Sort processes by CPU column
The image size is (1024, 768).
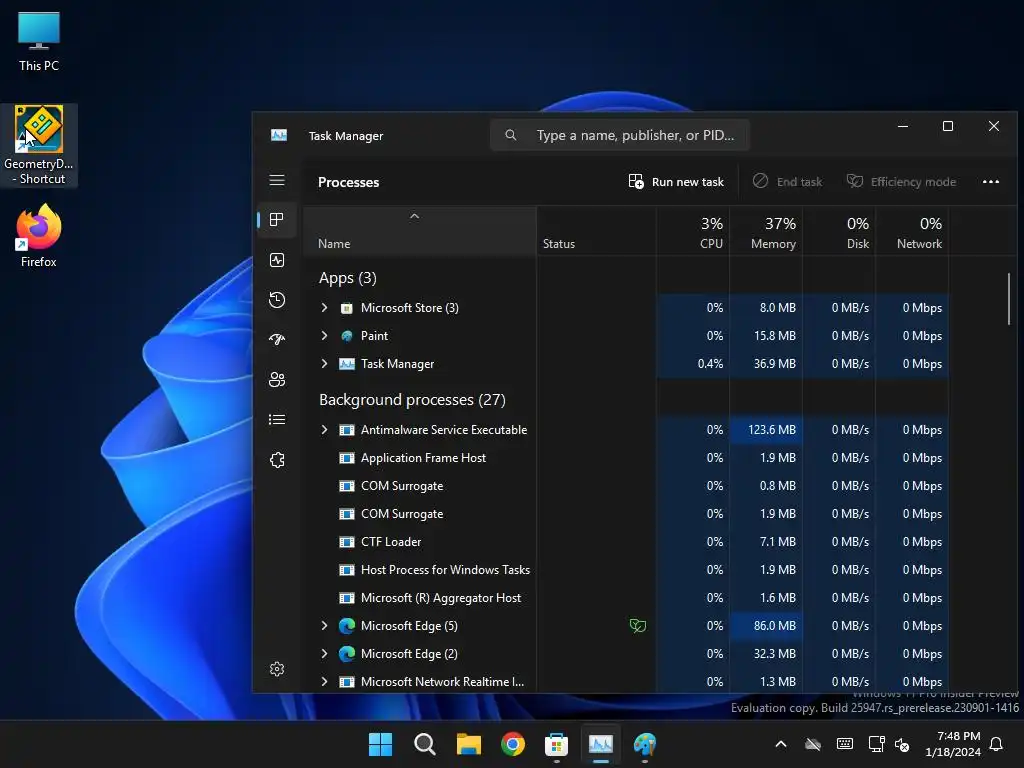click(x=693, y=232)
